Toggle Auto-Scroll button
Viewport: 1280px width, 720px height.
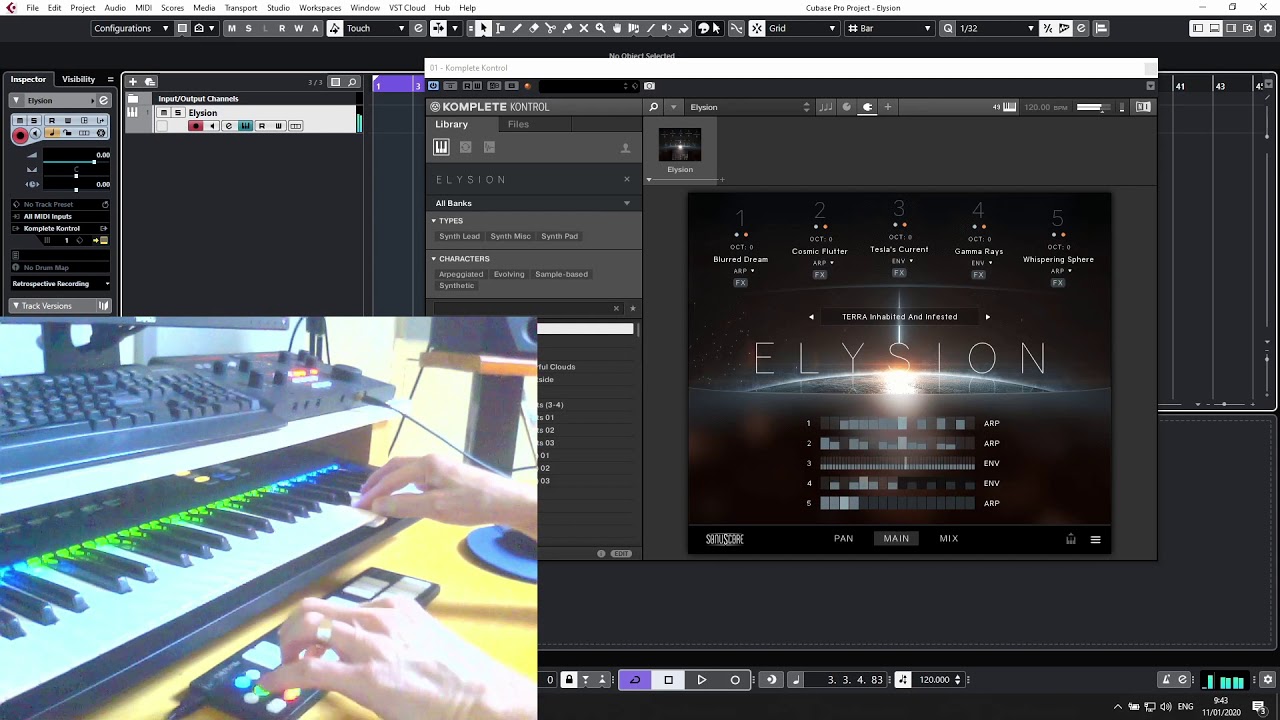pos(438,28)
